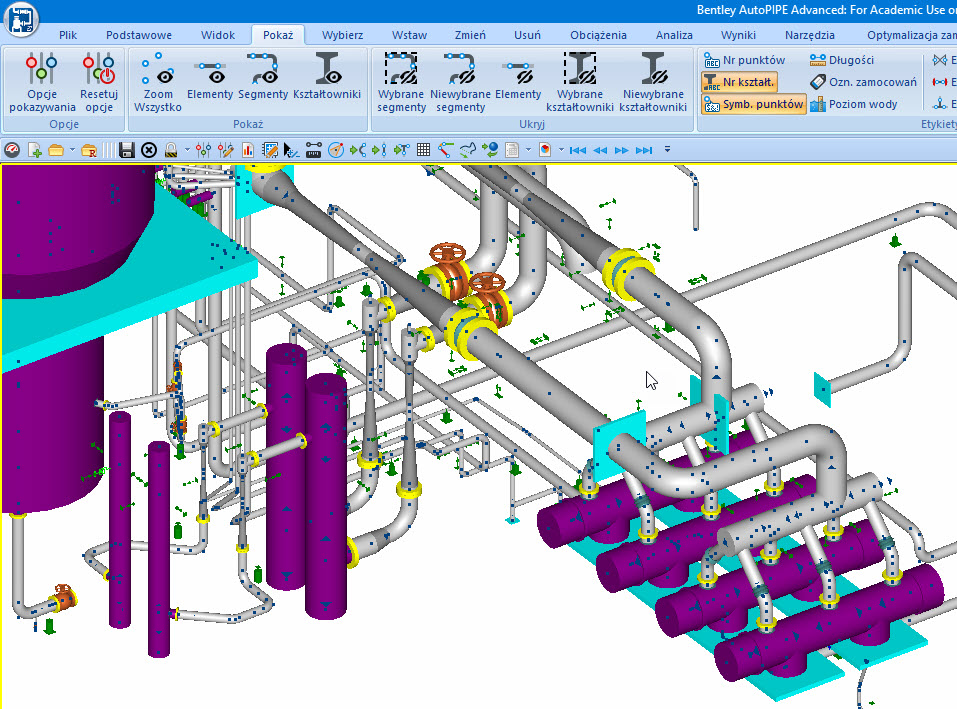Click the document list report icon
Viewport: 957px width, 709px height.
(x=512, y=149)
